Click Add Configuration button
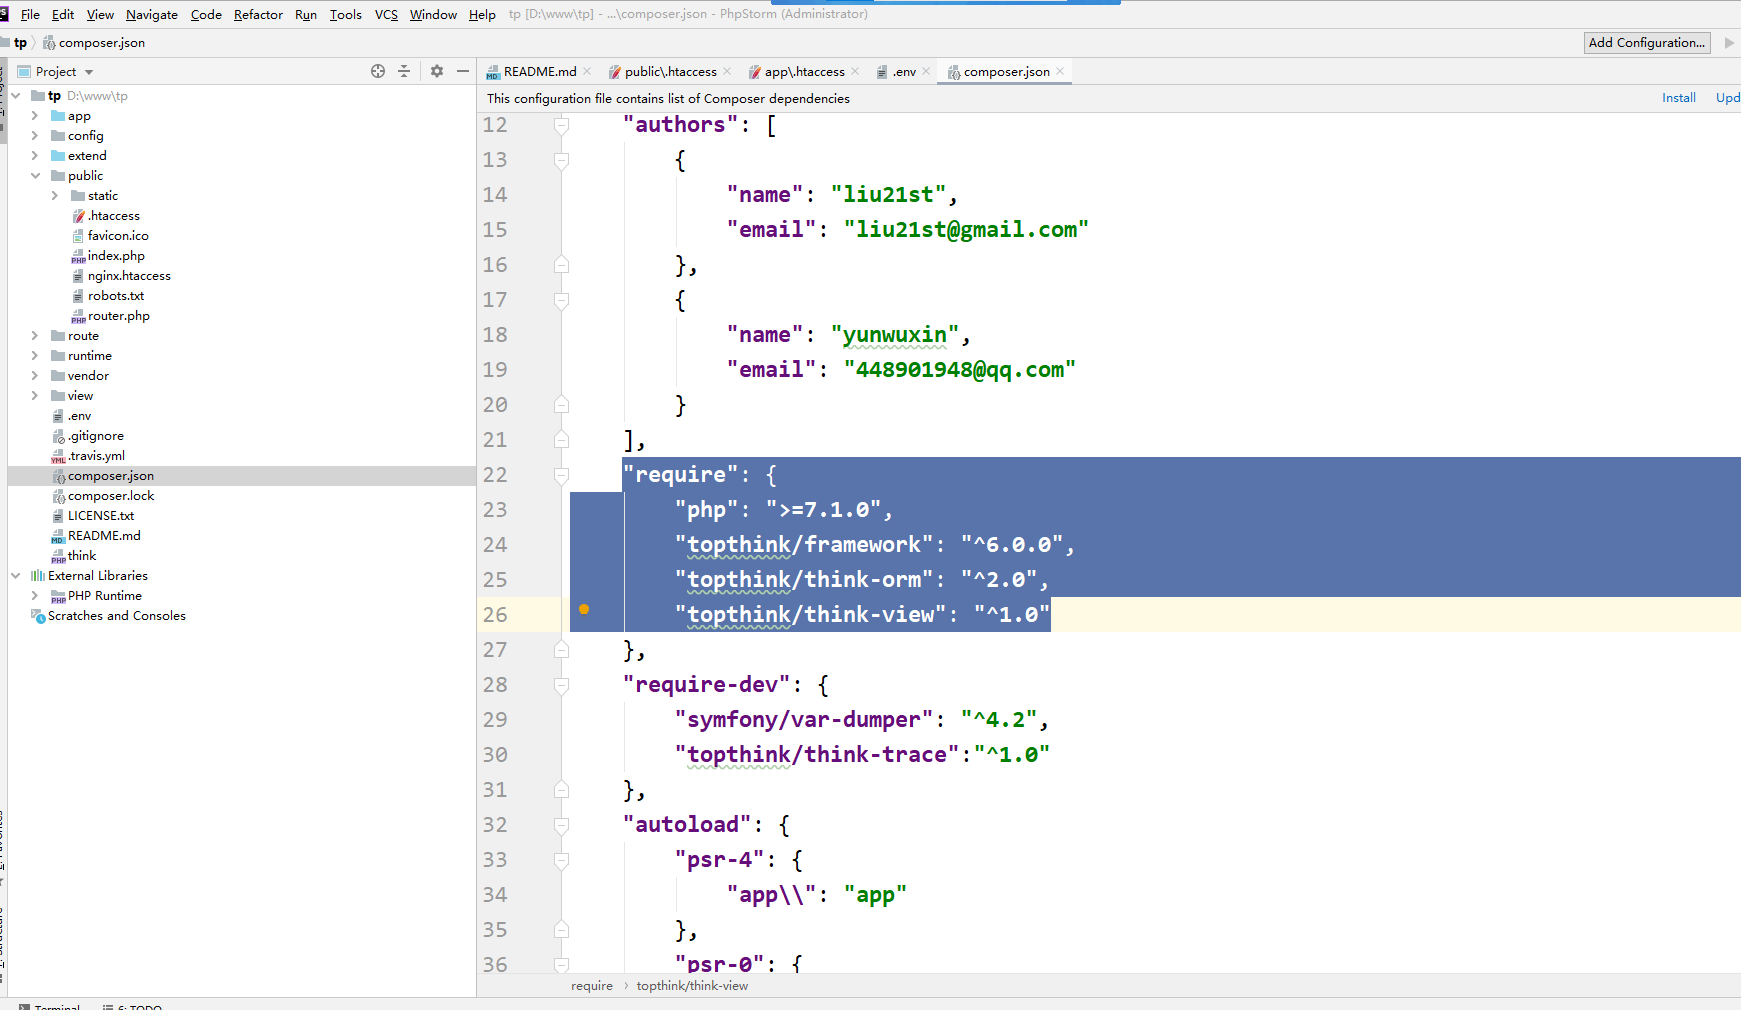Image resolution: width=1741 pixels, height=1010 pixels. [1647, 42]
